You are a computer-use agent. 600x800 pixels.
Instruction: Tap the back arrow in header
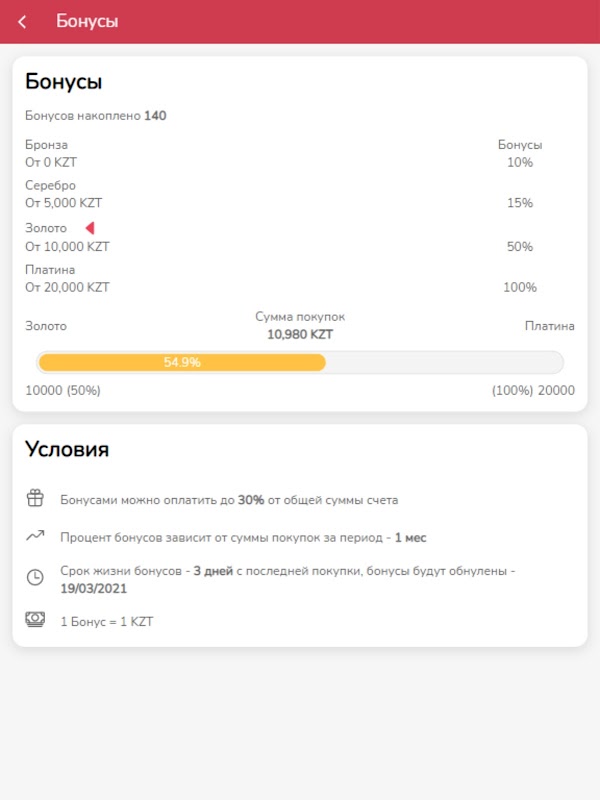pos(23,22)
